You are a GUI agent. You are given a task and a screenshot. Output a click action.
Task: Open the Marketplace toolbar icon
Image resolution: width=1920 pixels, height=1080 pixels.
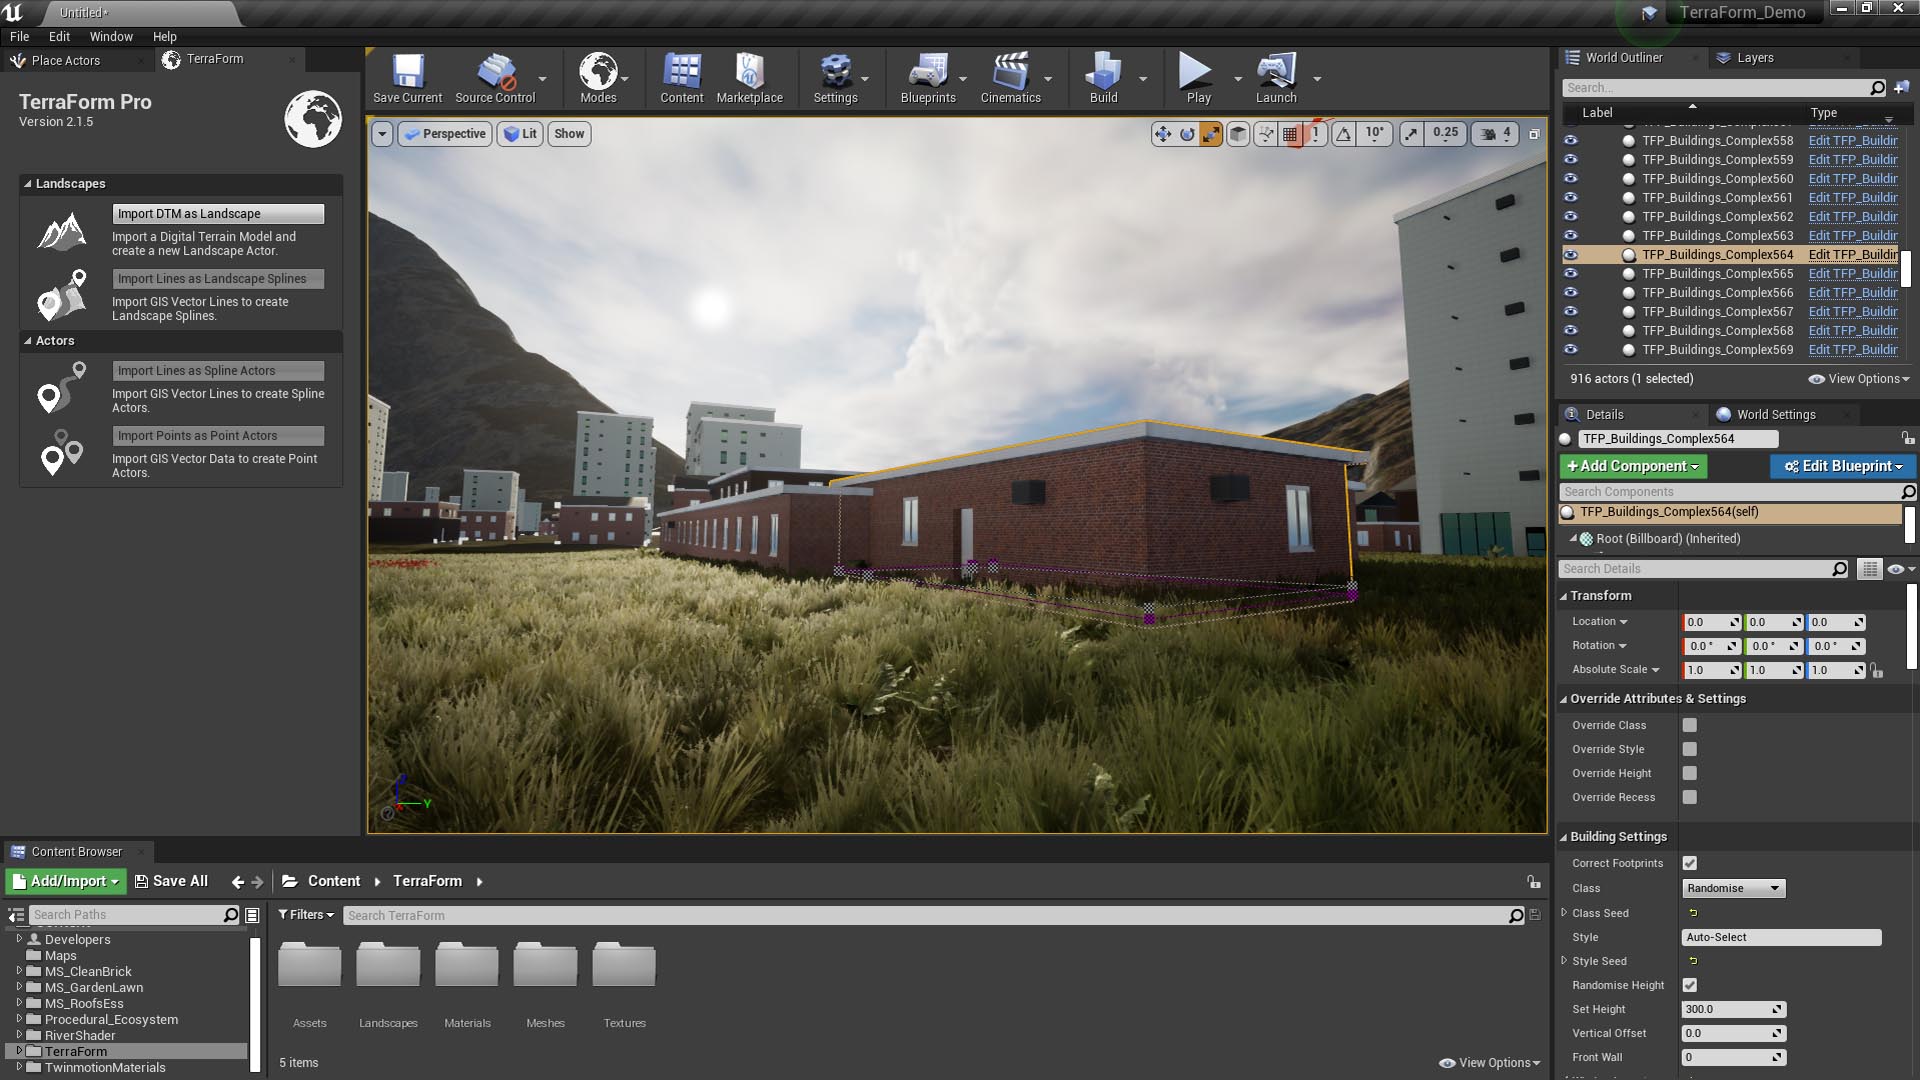pyautogui.click(x=749, y=72)
